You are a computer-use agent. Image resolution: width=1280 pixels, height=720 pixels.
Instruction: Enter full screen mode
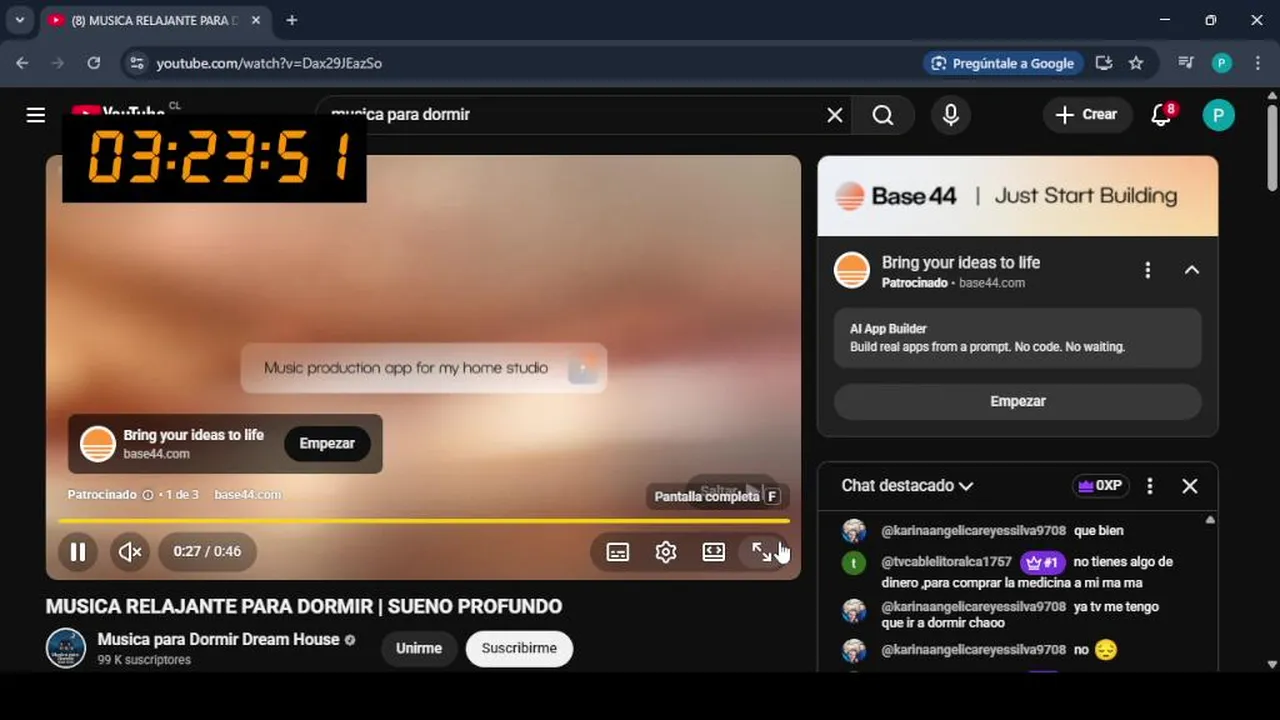tap(762, 552)
